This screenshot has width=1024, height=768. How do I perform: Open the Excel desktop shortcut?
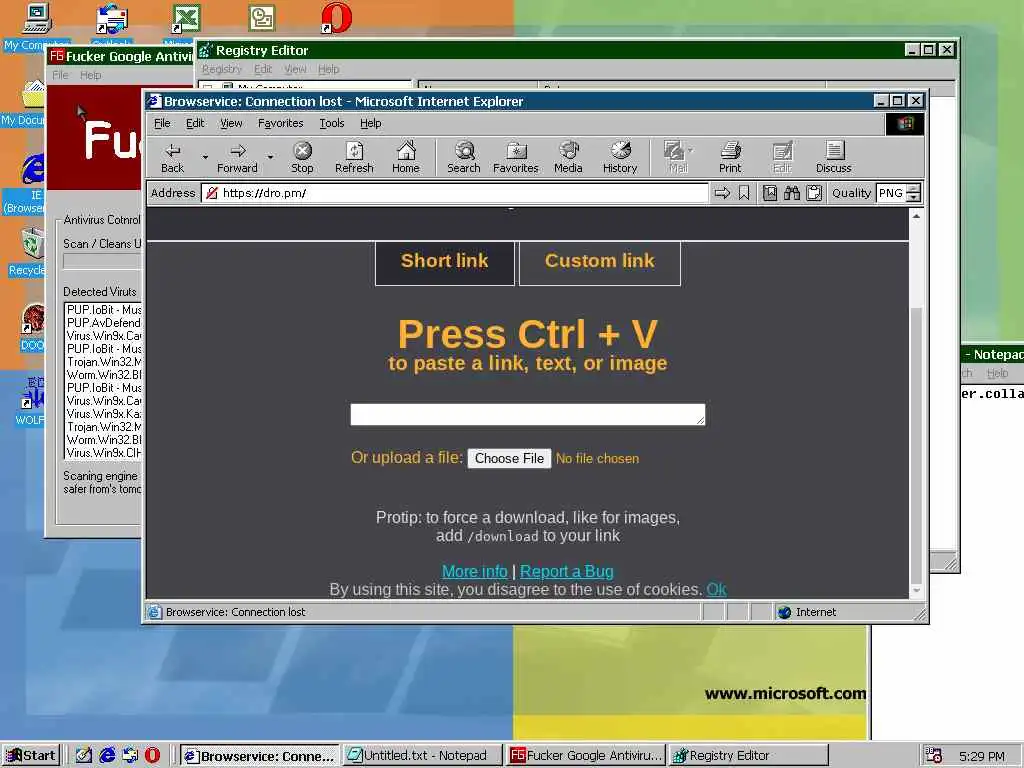pyautogui.click(x=185, y=18)
